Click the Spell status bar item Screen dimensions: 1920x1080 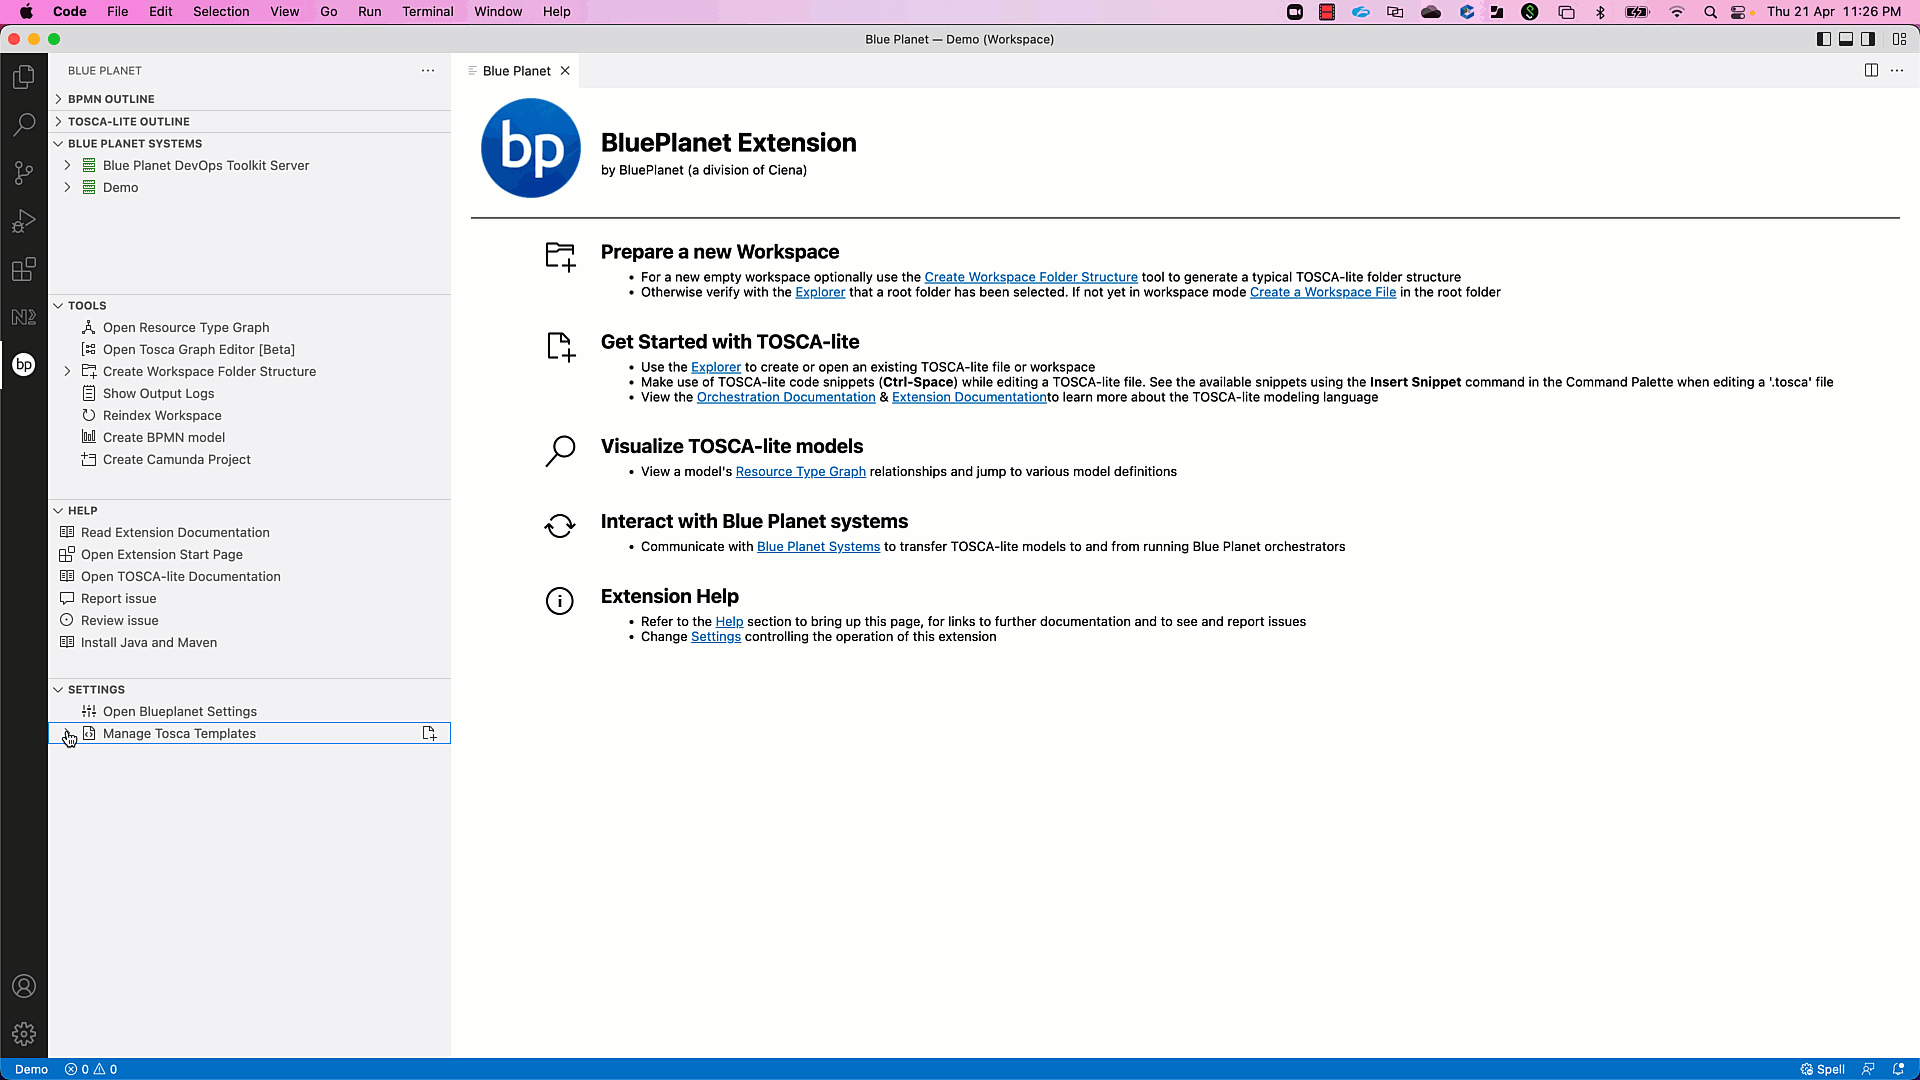1822,1069
